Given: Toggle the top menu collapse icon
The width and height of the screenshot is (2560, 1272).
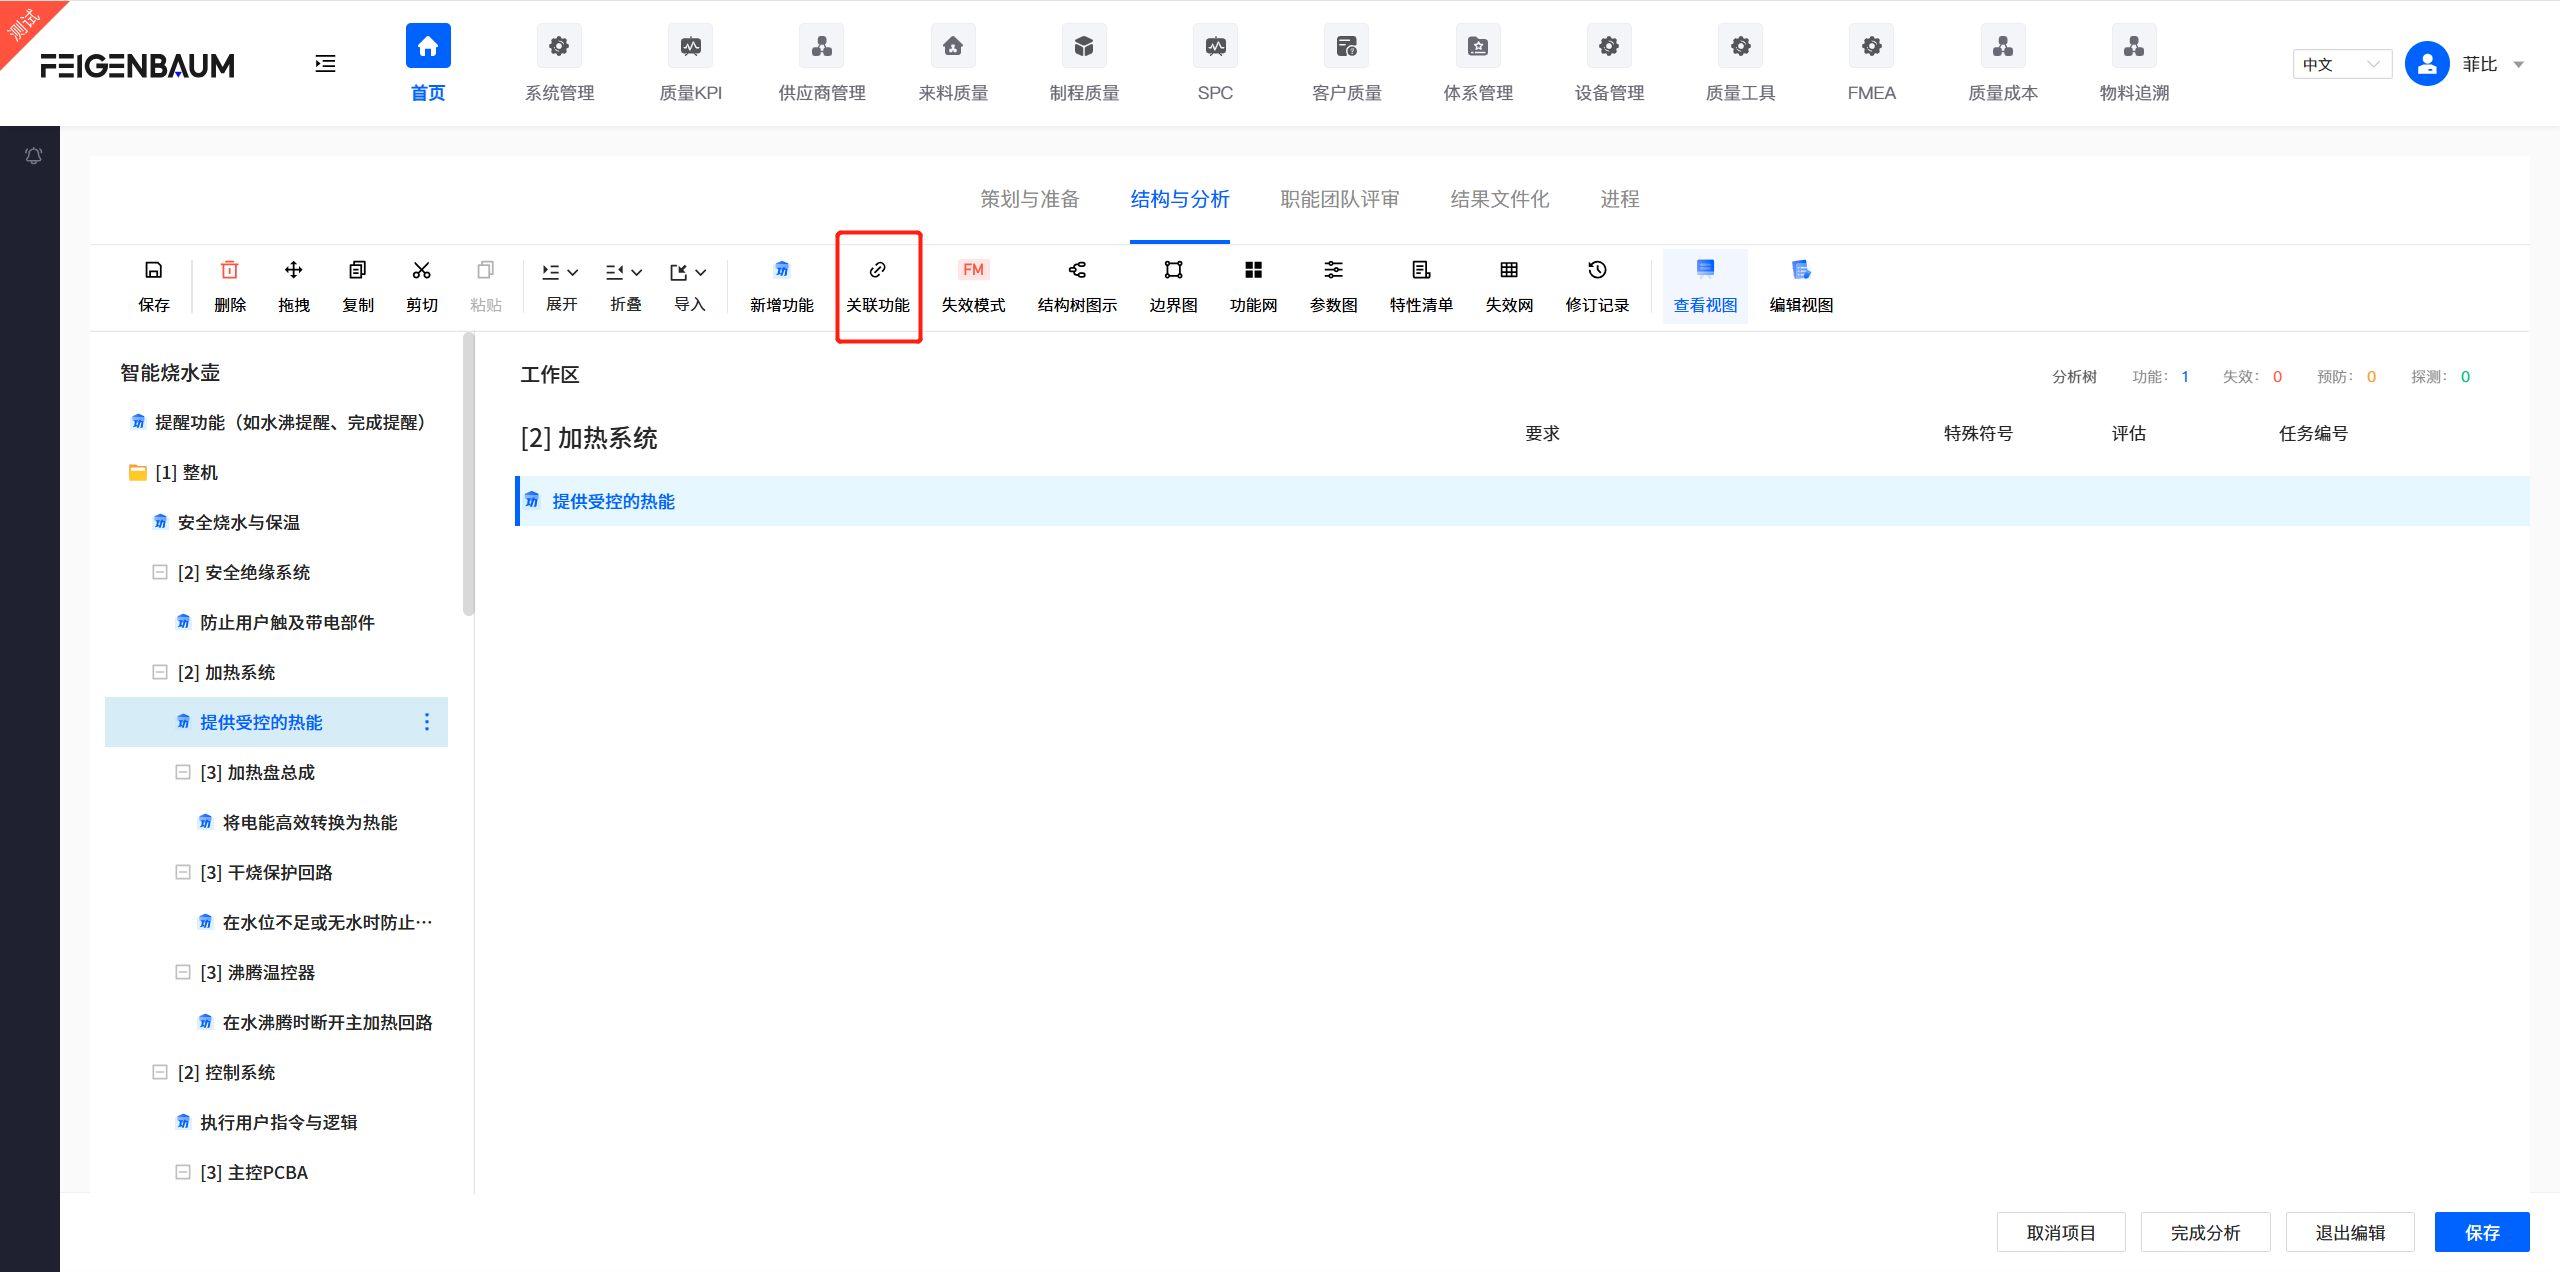Looking at the screenshot, I should click(x=325, y=64).
